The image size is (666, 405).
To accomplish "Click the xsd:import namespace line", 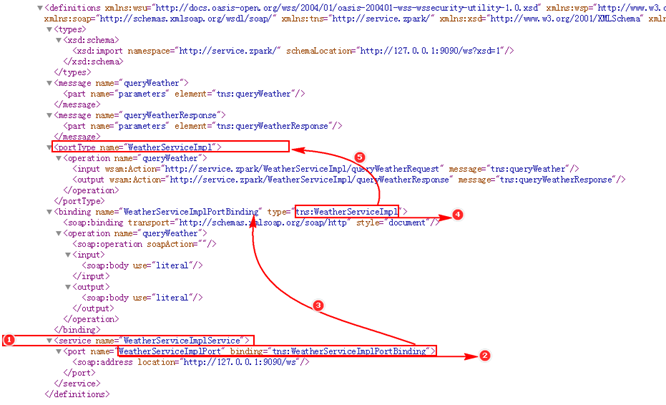I will click(x=293, y=51).
